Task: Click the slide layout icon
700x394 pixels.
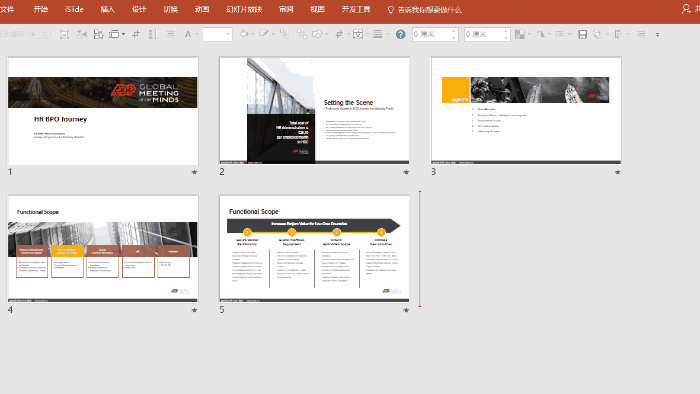Action: [114, 34]
